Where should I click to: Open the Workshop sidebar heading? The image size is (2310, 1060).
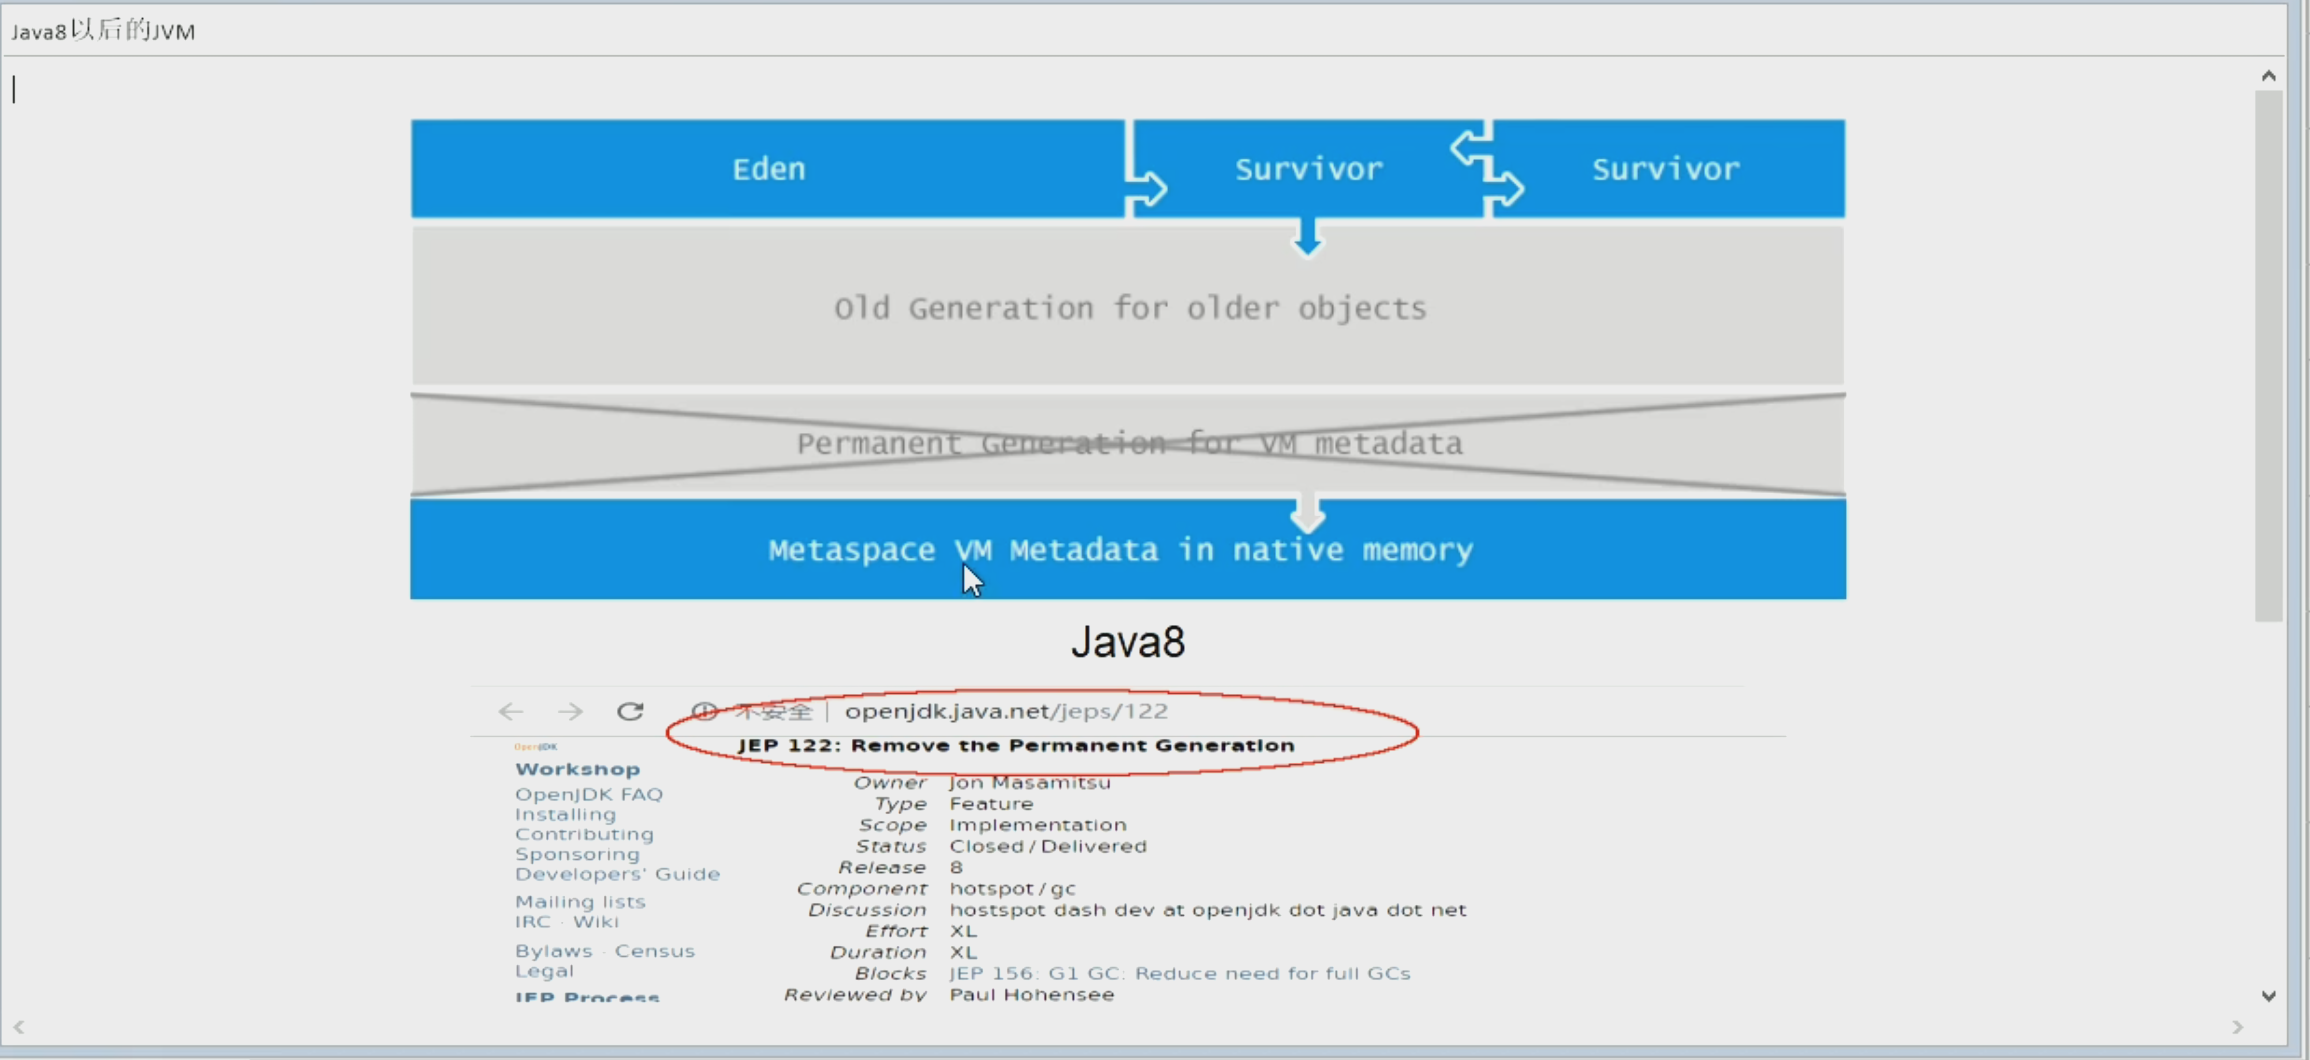(577, 769)
